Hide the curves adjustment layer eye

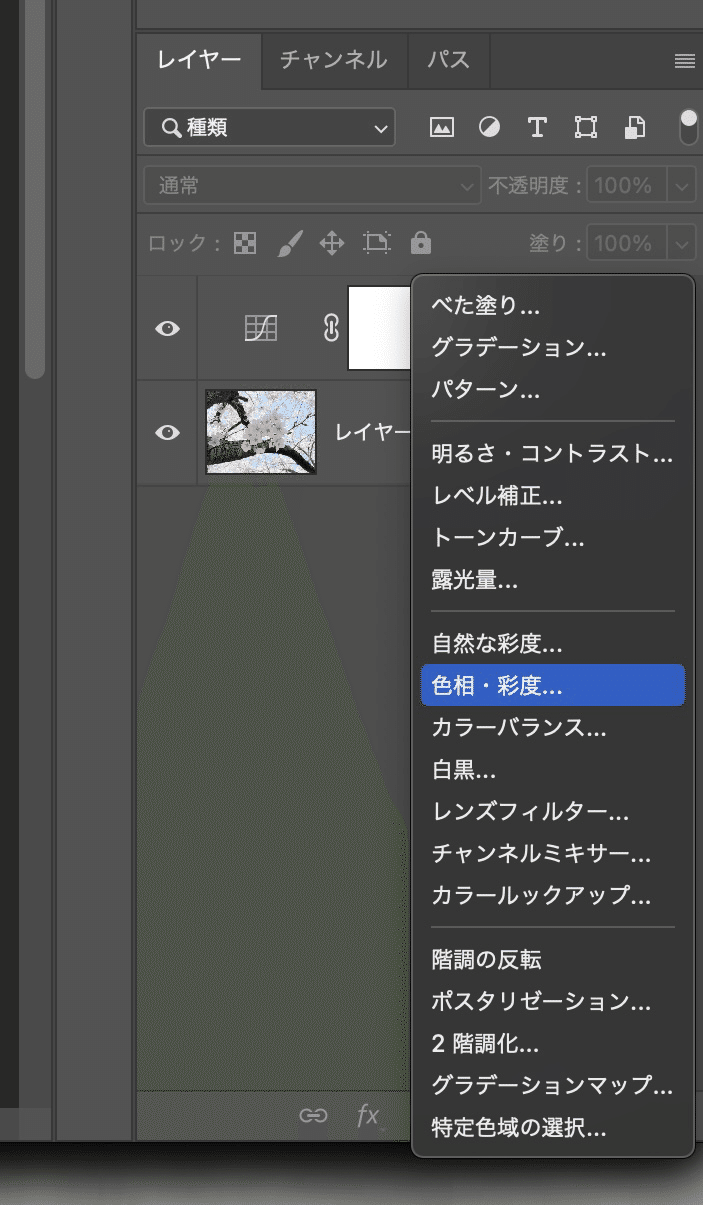[x=167, y=328]
